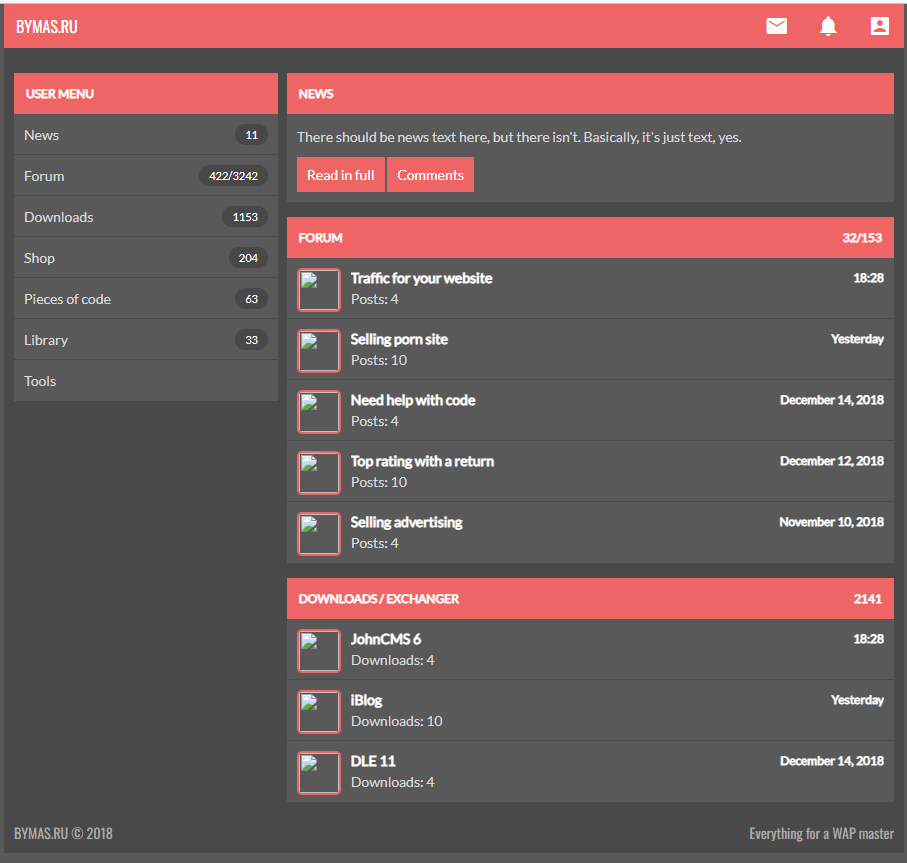Click avatar thumbnail for Traffic for your website
The height and width of the screenshot is (863, 907).
pyautogui.click(x=319, y=290)
